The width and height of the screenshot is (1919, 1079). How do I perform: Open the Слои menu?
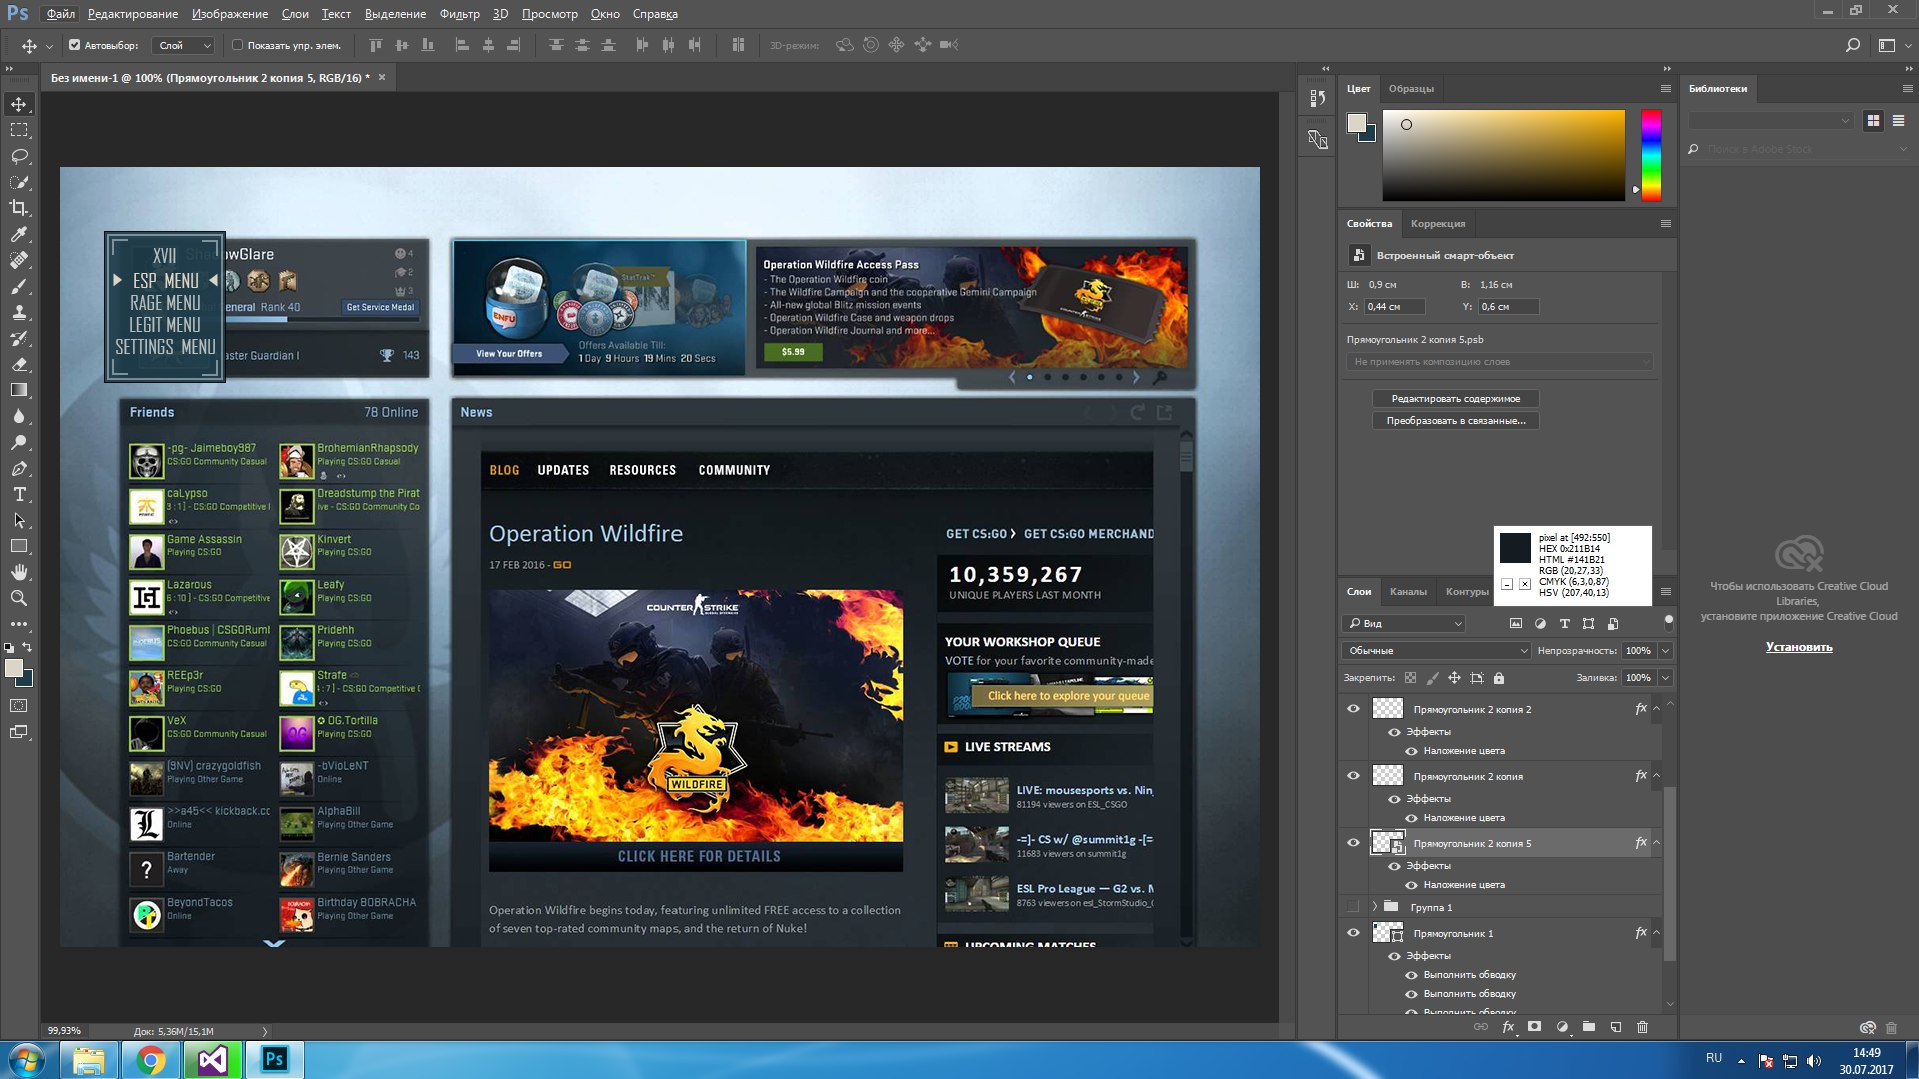click(295, 14)
